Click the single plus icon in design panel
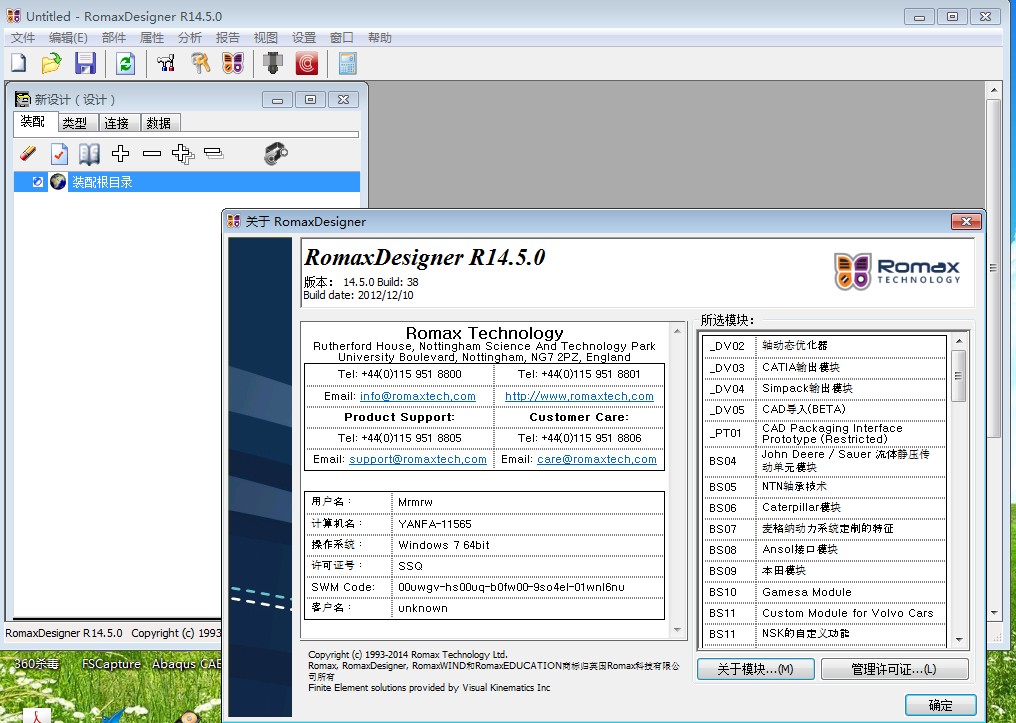 coord(120,154)
